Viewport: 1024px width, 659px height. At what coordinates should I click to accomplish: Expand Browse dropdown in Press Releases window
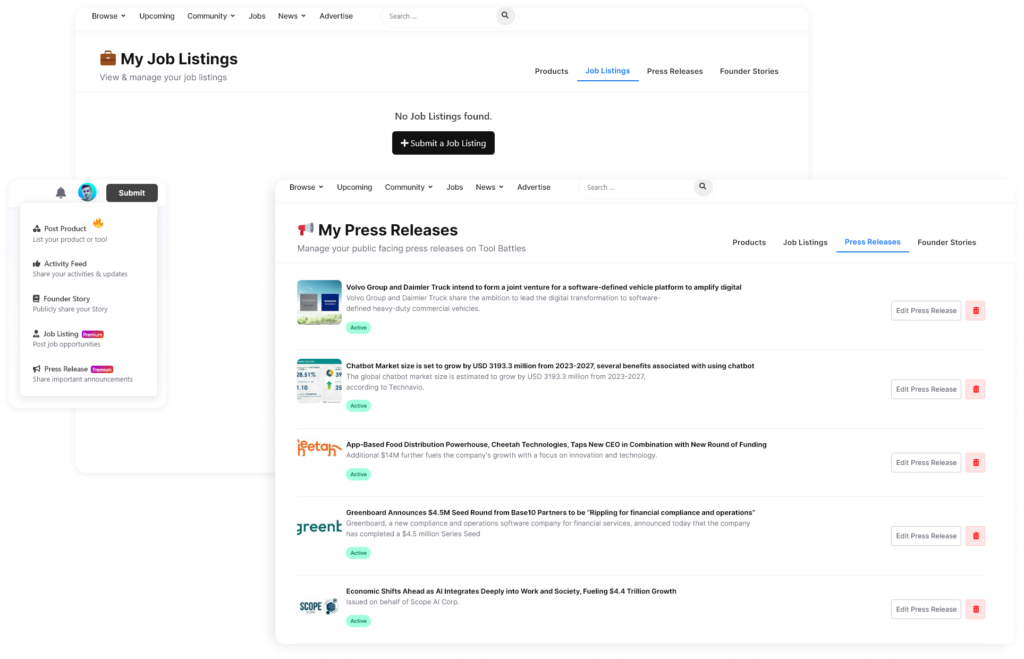click(306, 187)
